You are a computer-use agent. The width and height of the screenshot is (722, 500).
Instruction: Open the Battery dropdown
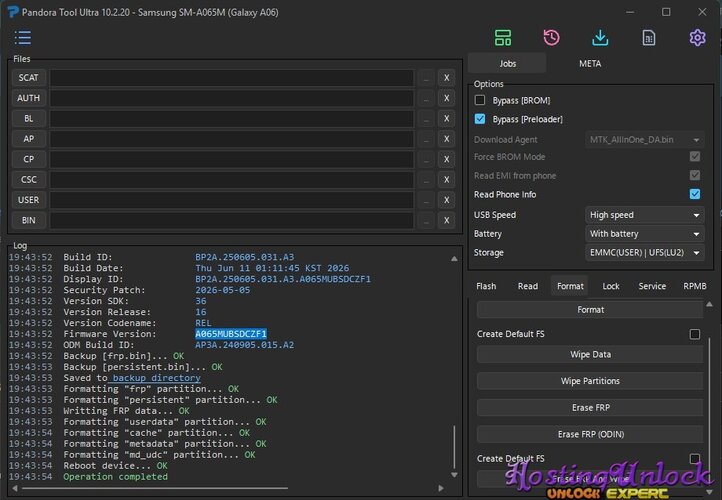pos(644,234)
